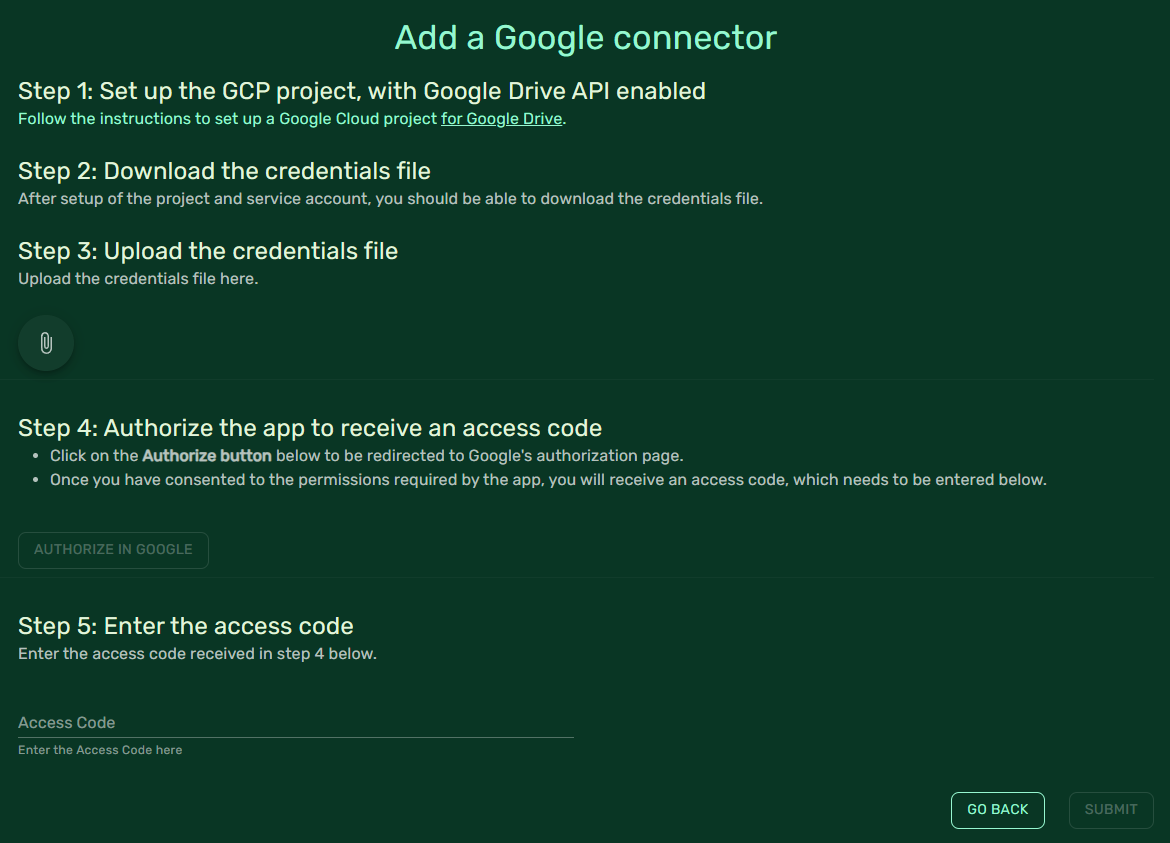Viewport: 1170px width, 843px height.
Task: Click the "Add a Google connector" title
Action: 585,38
